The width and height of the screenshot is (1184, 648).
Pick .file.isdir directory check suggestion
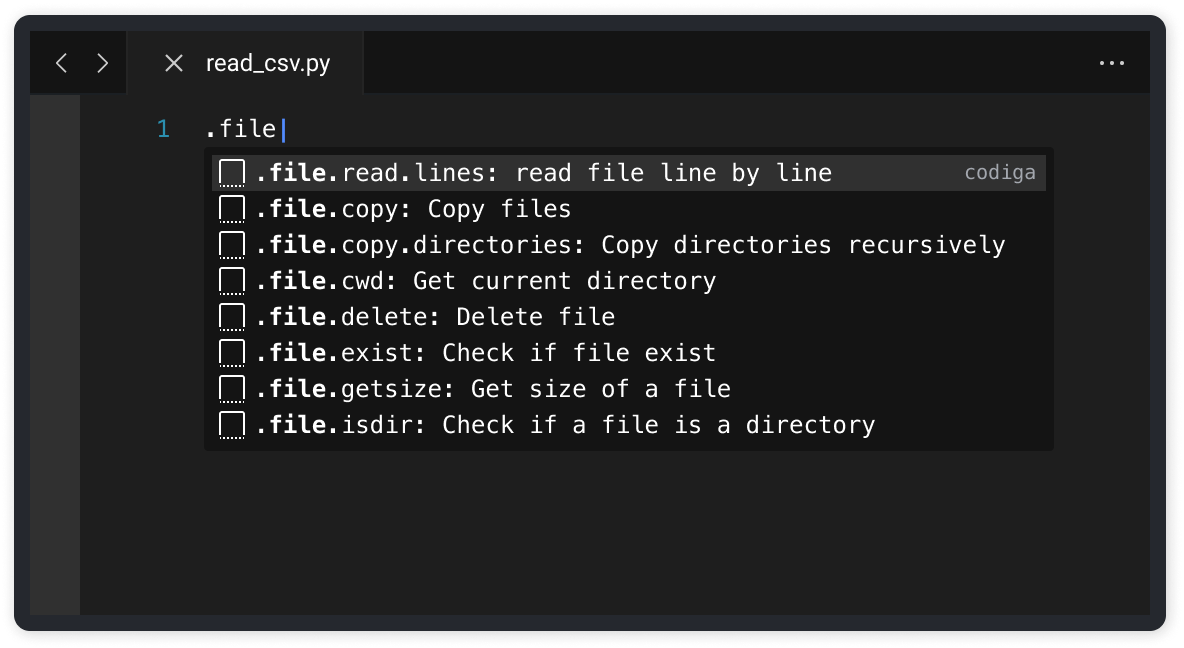629,425
